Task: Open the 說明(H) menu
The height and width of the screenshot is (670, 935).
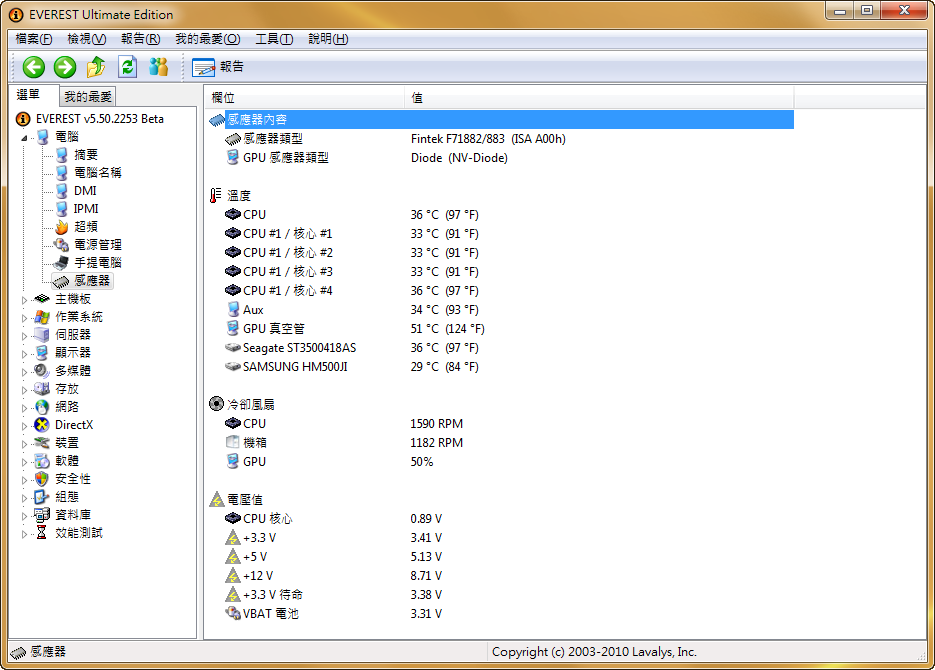Action: coord(328,39)
